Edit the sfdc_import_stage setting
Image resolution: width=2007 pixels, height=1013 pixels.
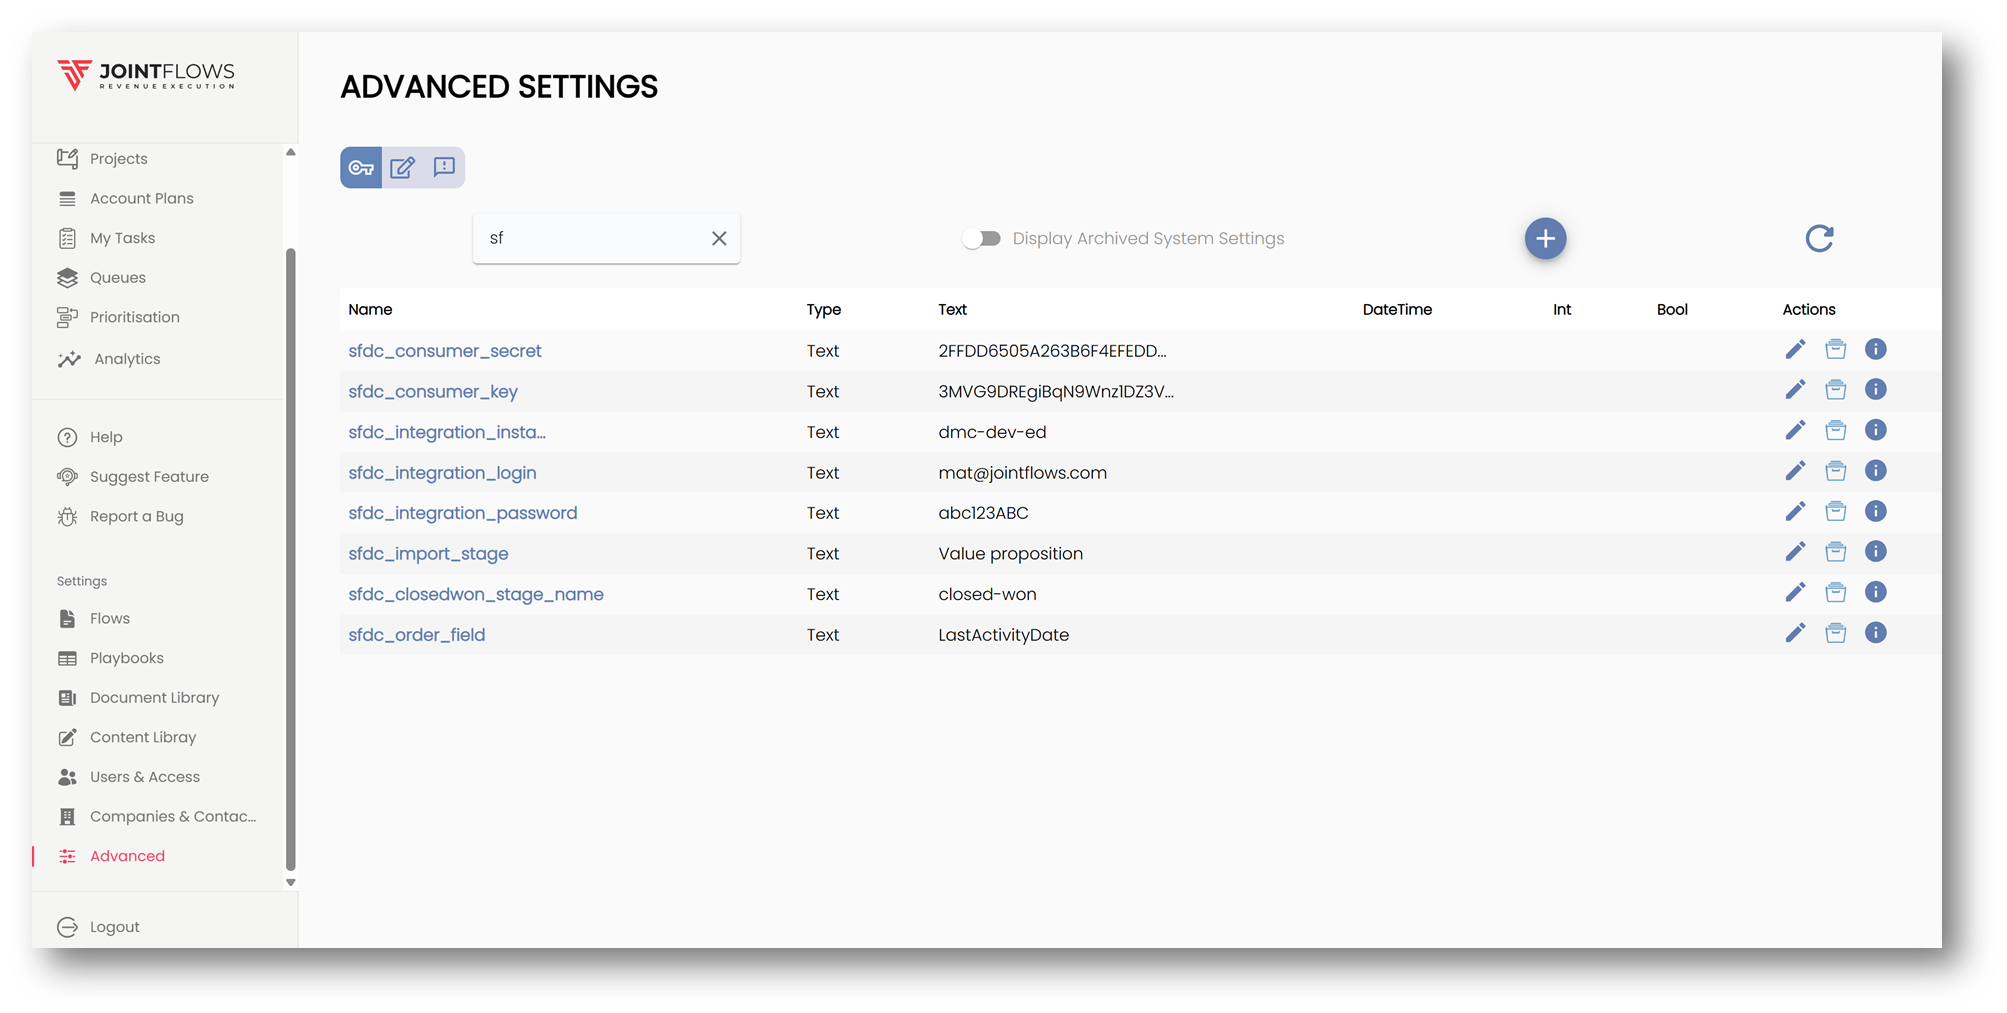[1795, 552]
